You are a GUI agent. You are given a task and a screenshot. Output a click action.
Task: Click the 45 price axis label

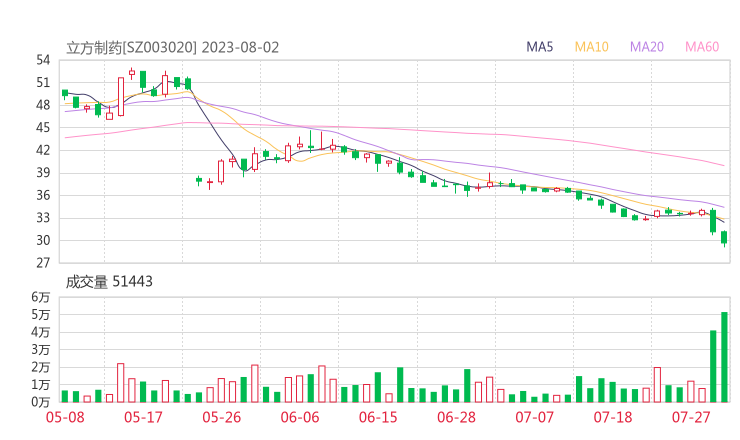click(x=43, y=127)
